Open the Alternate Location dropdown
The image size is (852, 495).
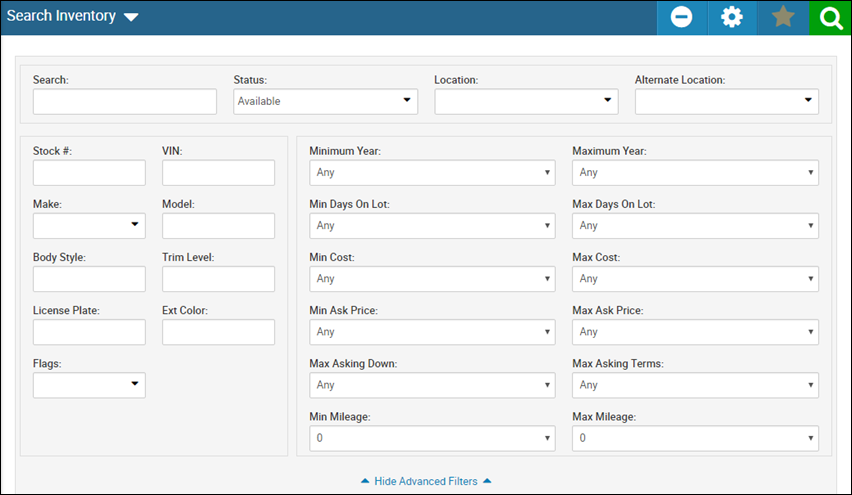click(726, 102)
